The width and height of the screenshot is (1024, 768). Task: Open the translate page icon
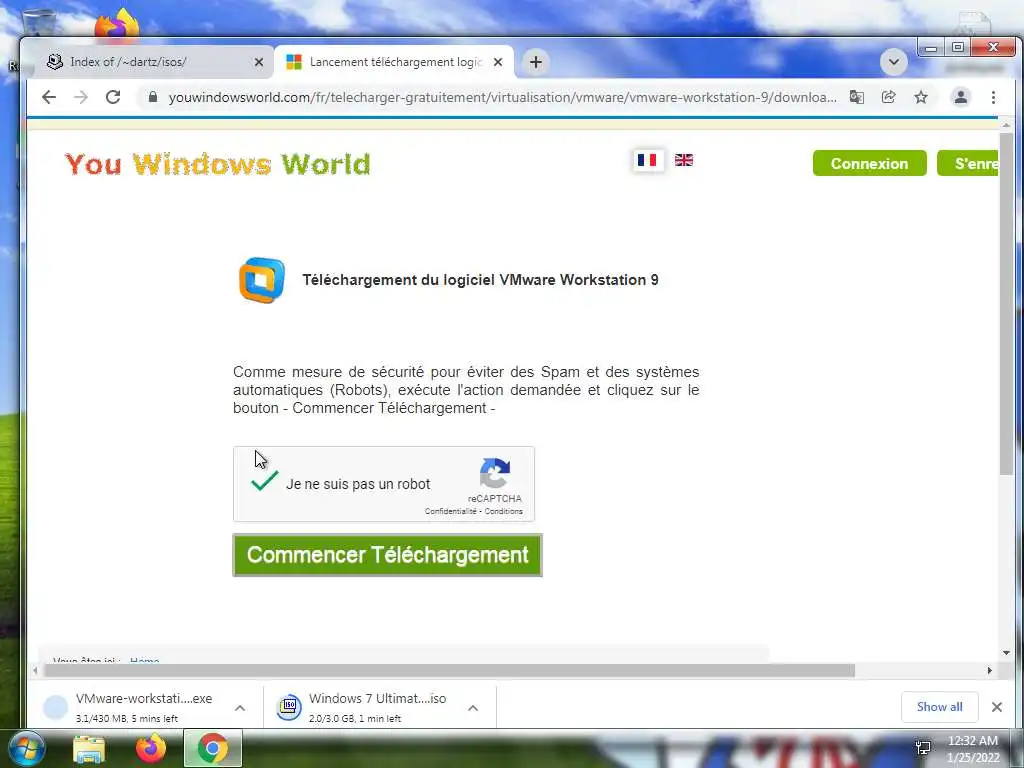[x=856, y=97]
